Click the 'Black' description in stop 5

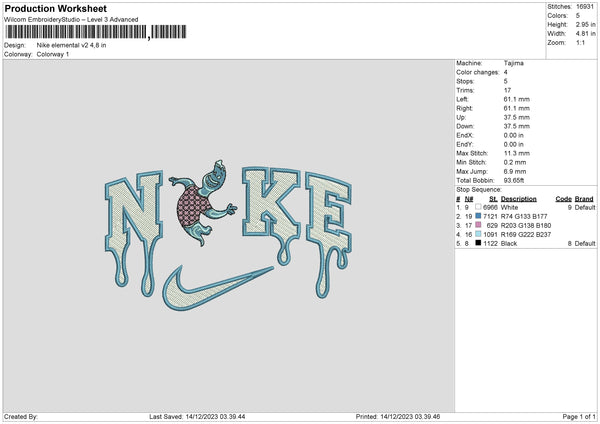pos(509,243)
